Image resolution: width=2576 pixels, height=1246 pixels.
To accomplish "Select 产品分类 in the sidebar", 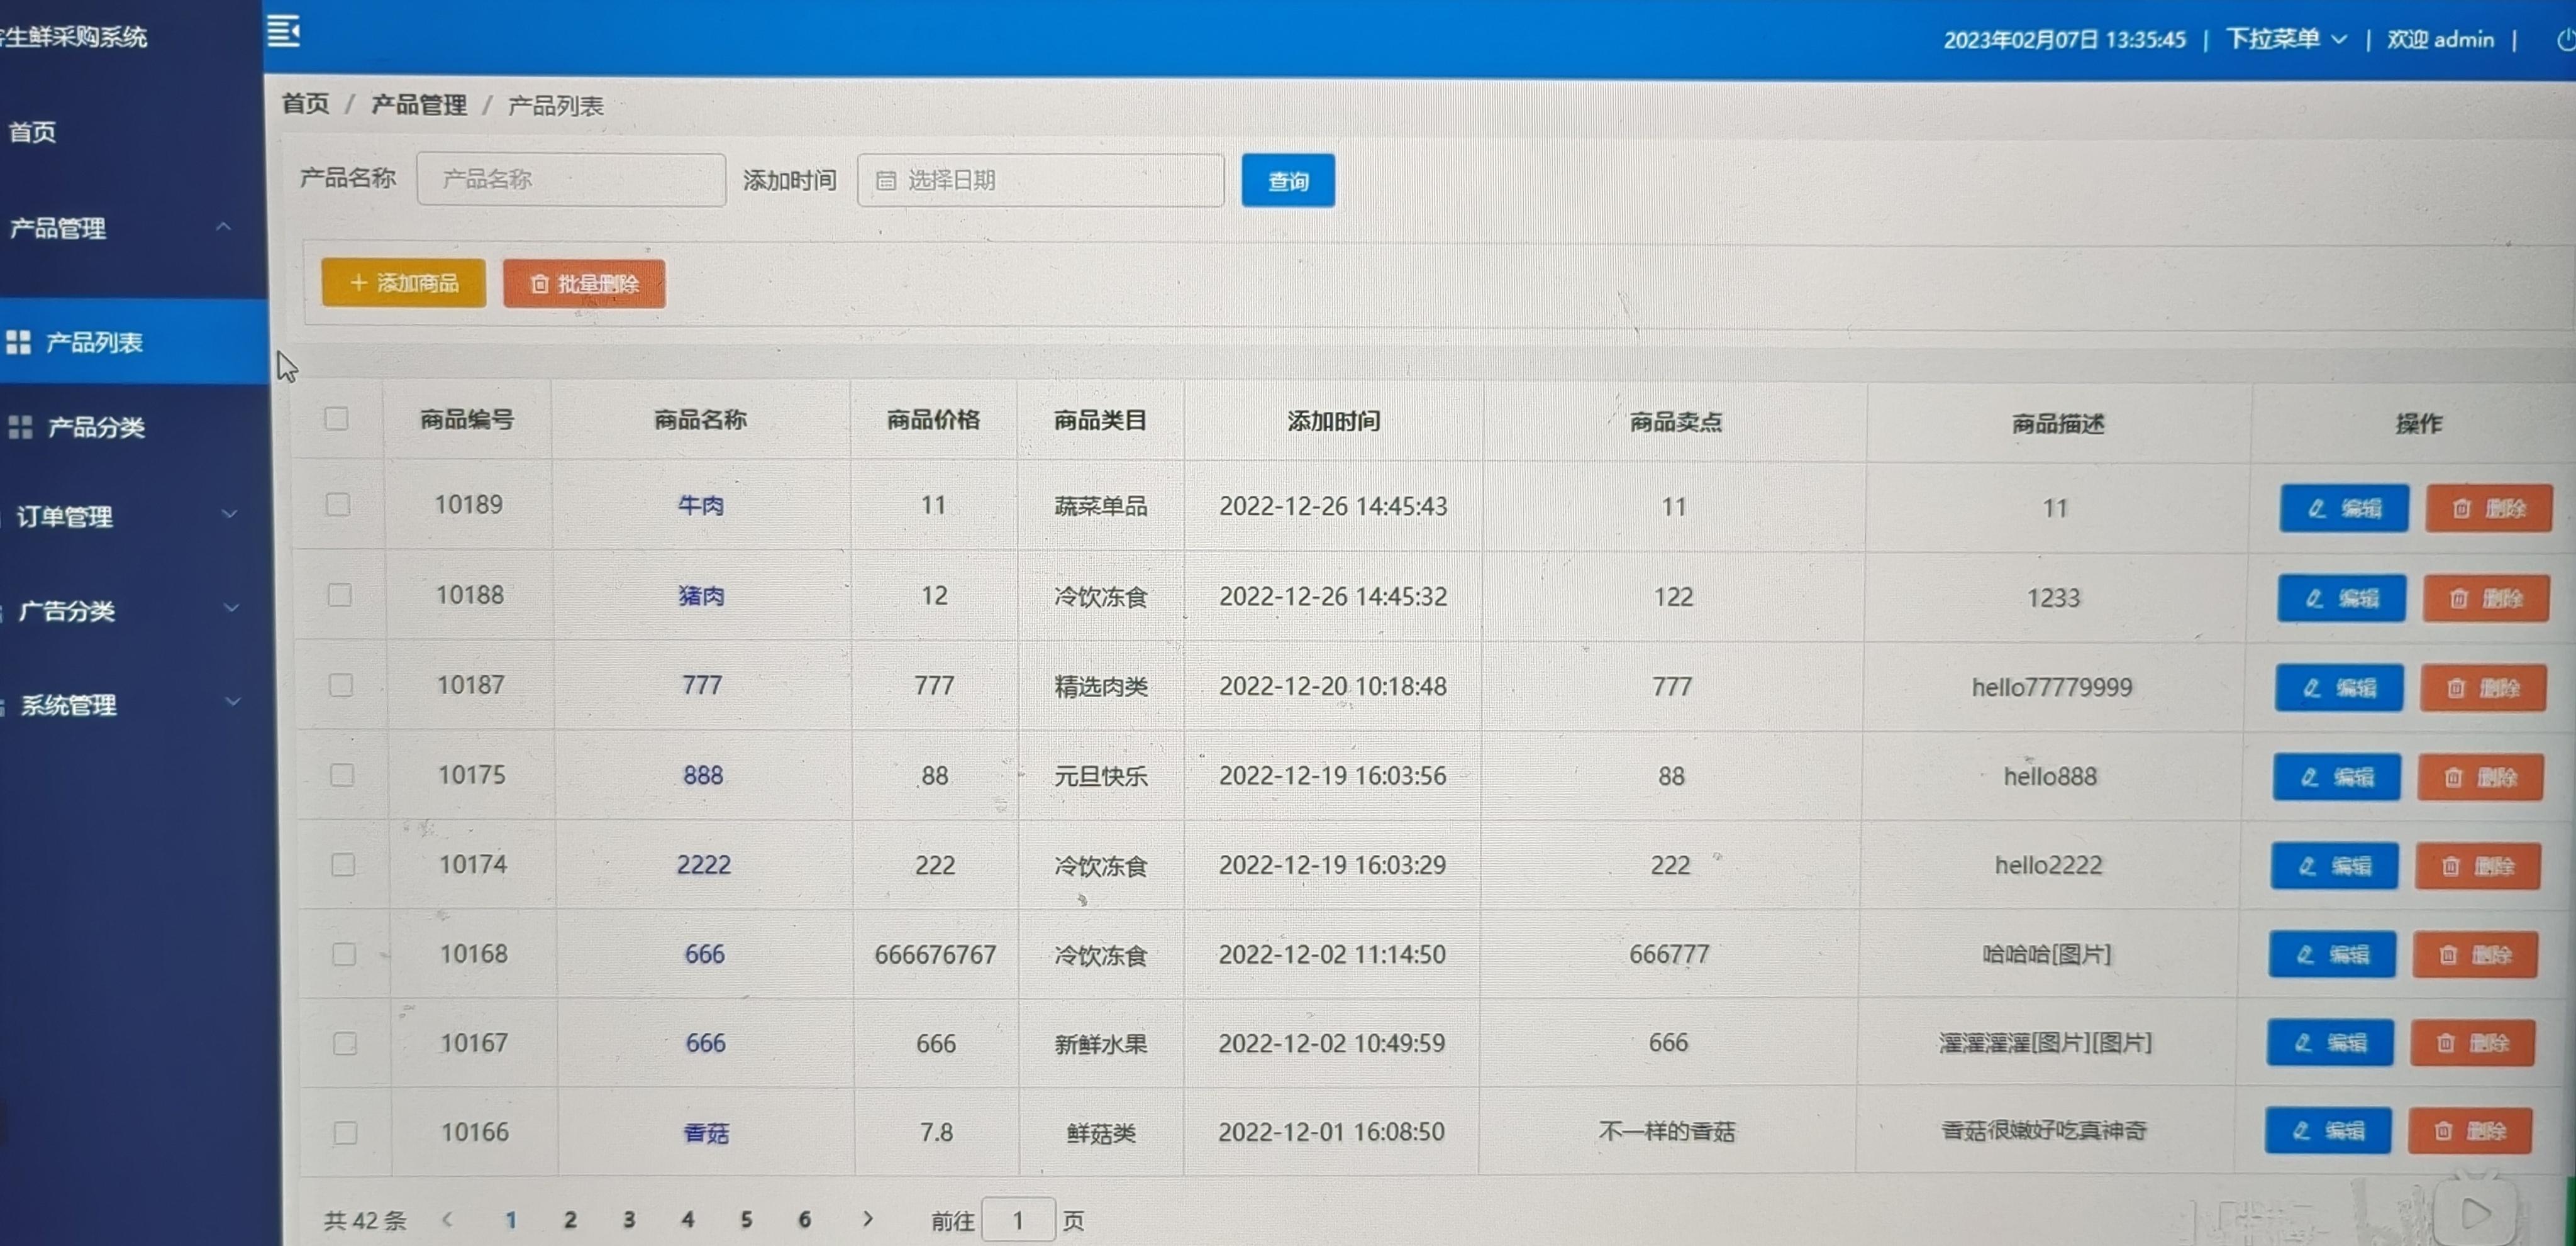I will (134, 427).
